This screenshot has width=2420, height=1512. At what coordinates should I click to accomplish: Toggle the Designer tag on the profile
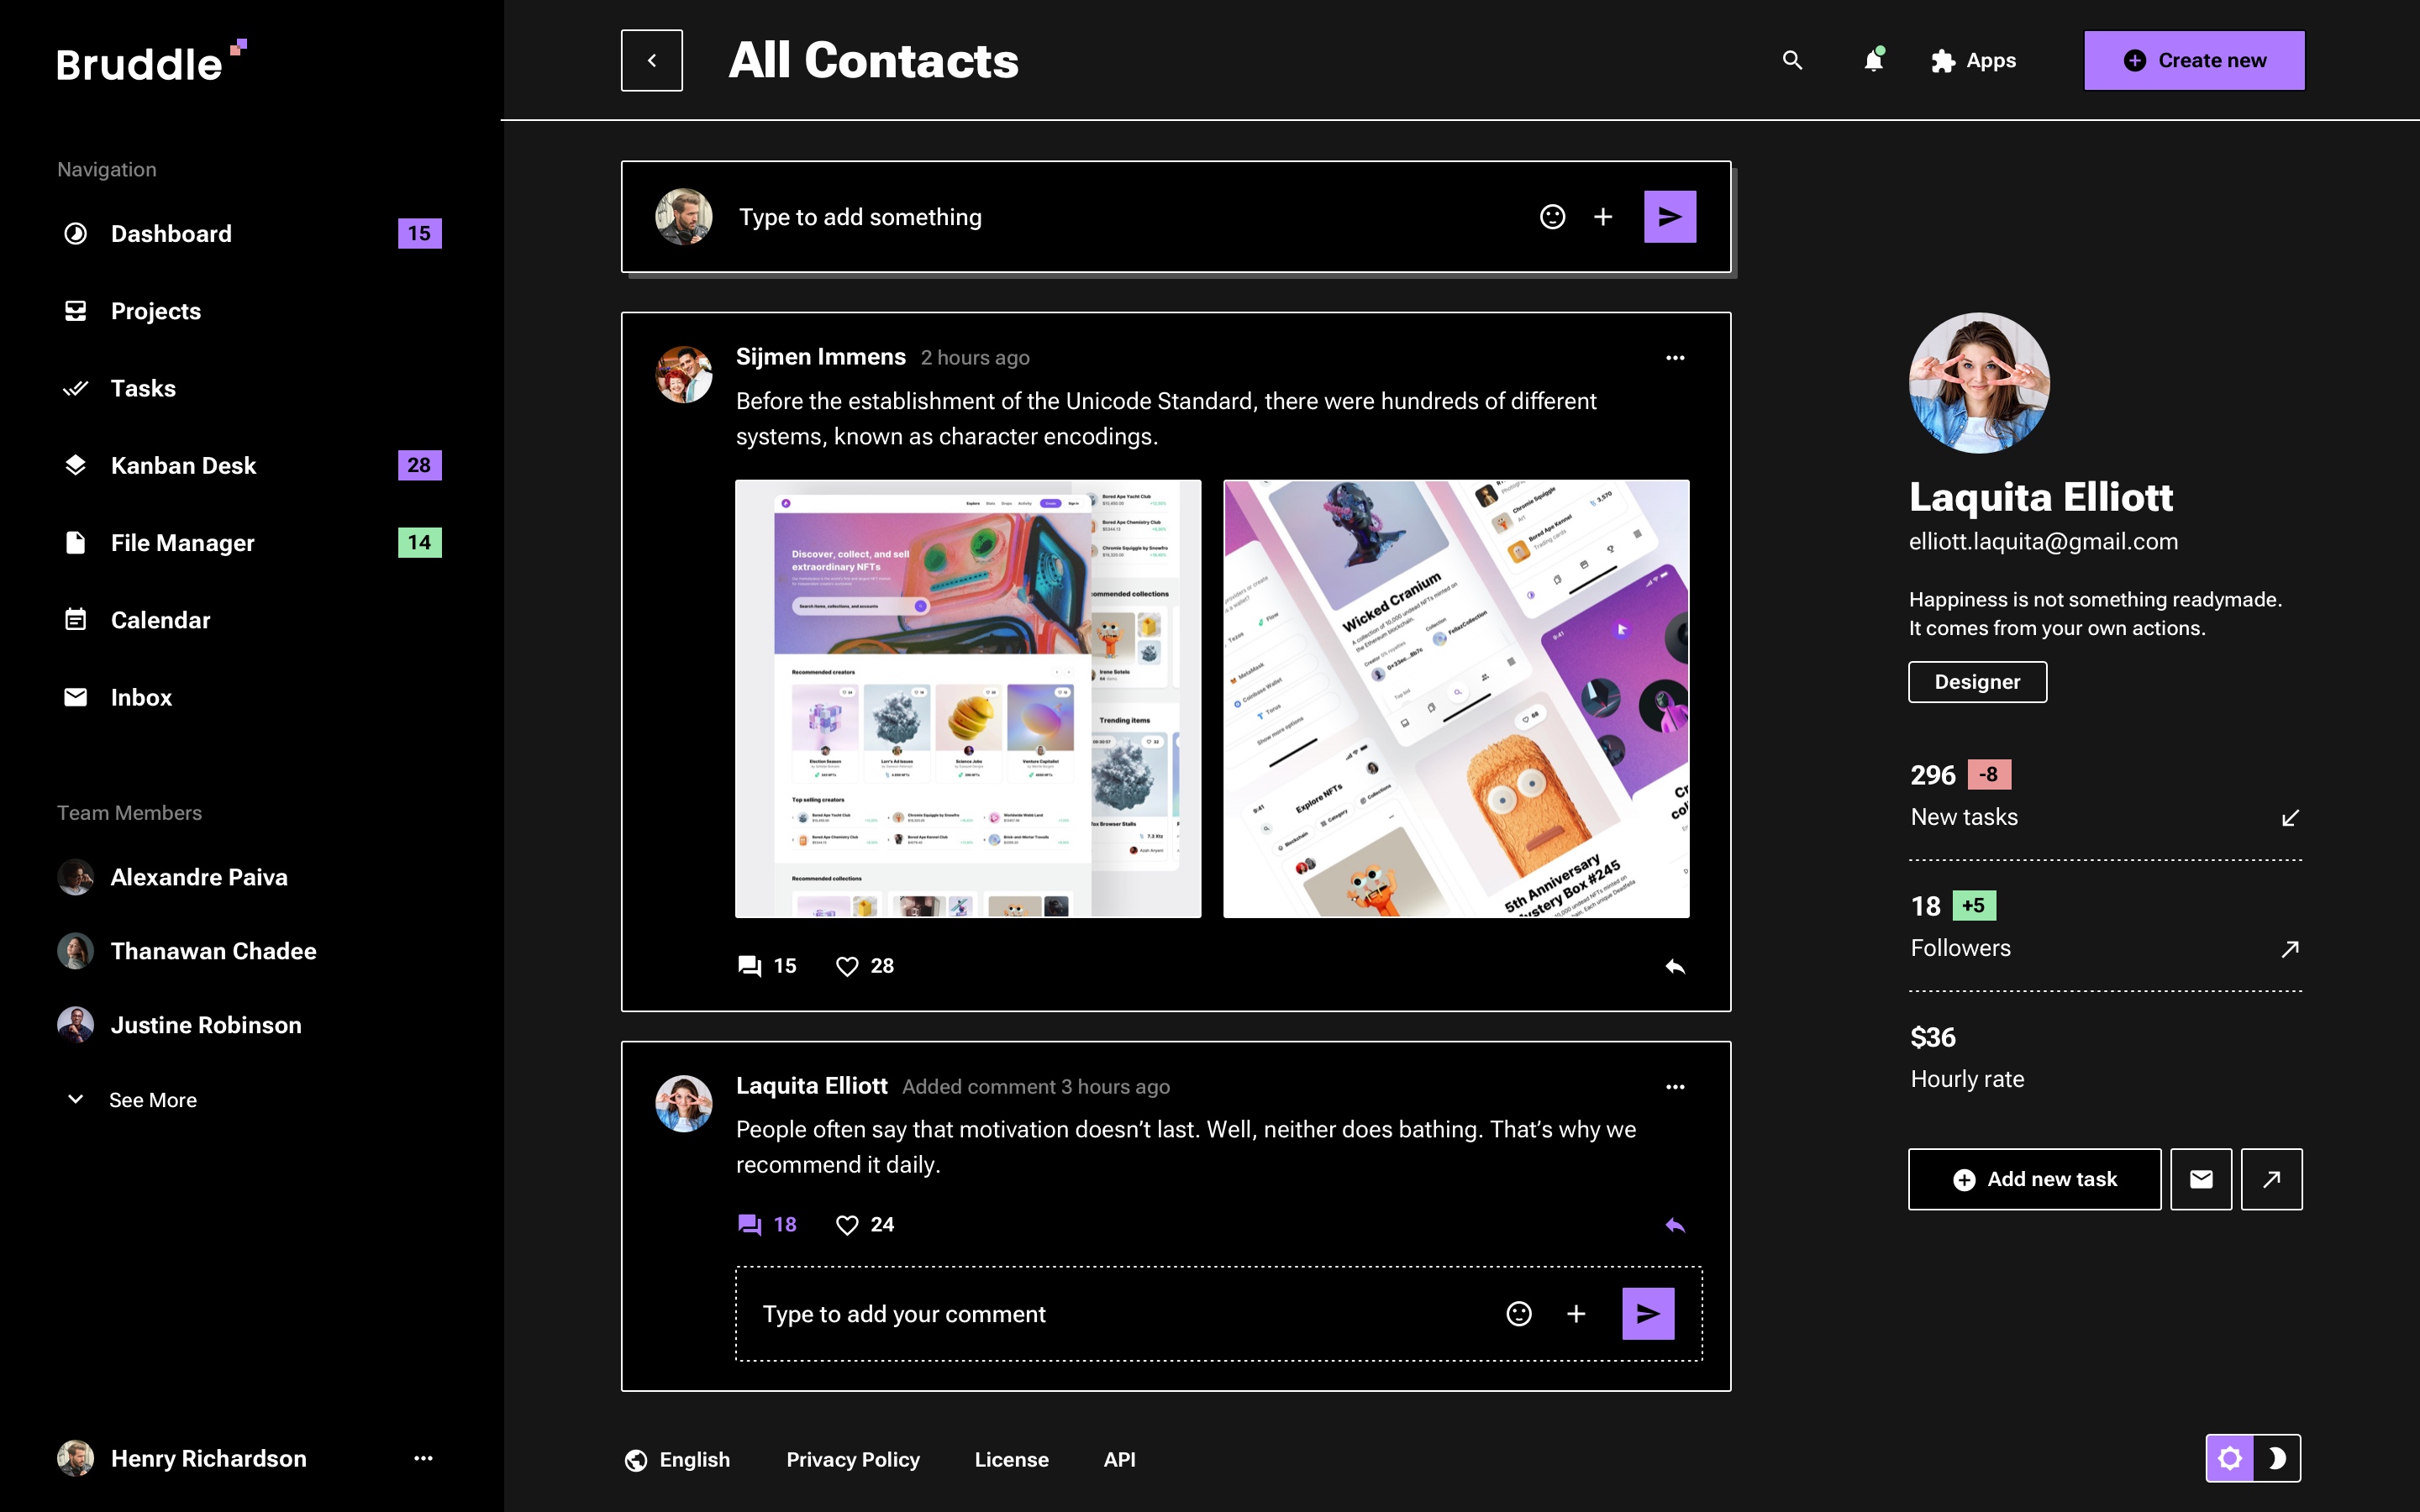click(1976, 682)
